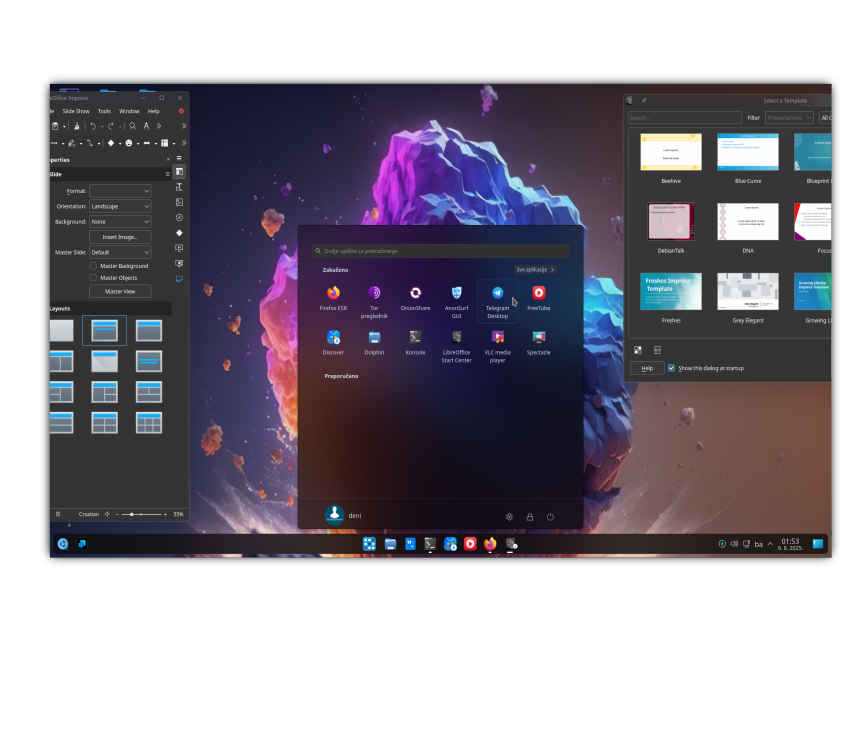Viewport: 862px width, 756px height.
Task: Open FreeTube in the launcher
Action: pos(539,298)
